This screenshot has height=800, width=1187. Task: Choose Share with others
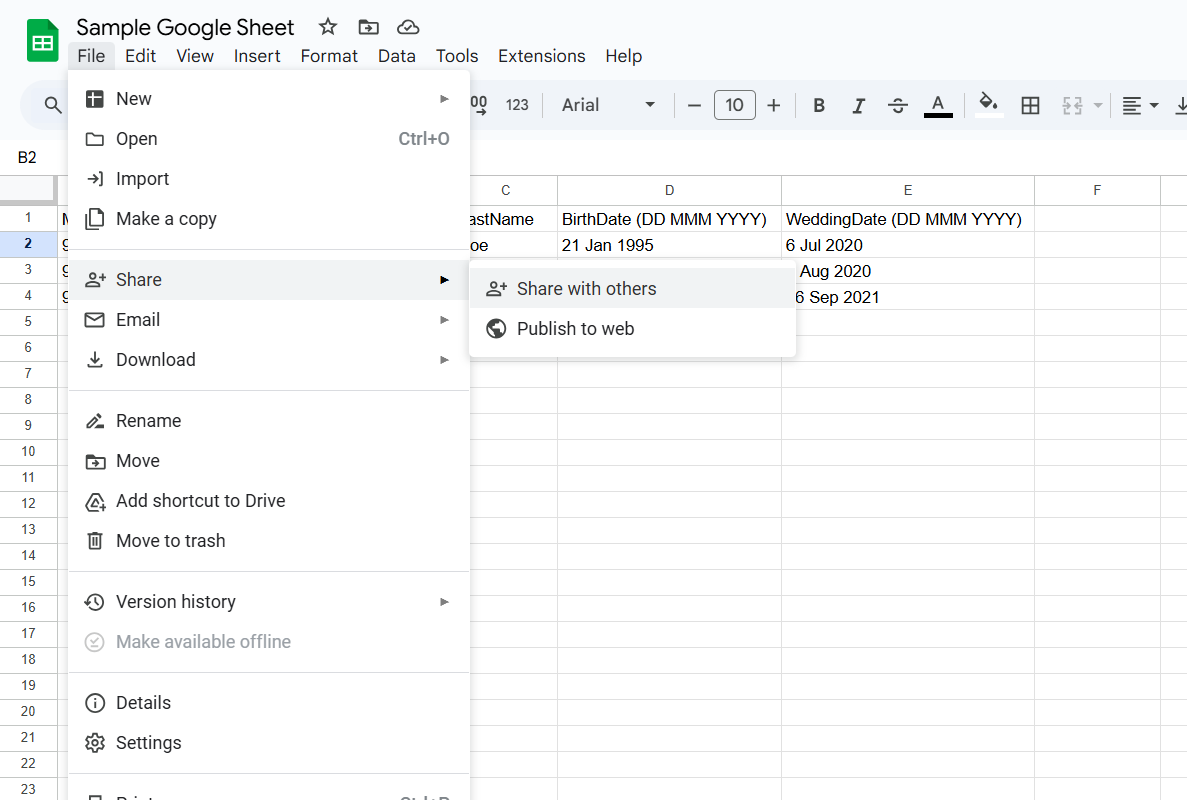click(x=632, y=289)
